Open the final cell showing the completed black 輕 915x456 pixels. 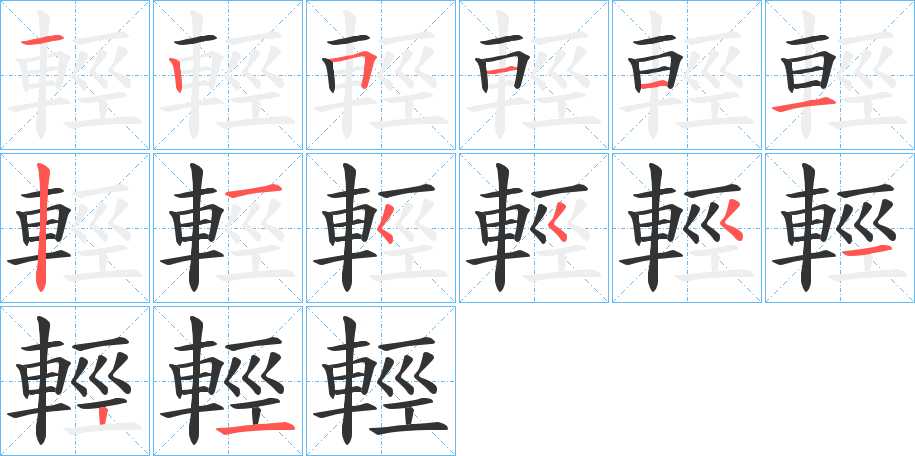[381, 381]
